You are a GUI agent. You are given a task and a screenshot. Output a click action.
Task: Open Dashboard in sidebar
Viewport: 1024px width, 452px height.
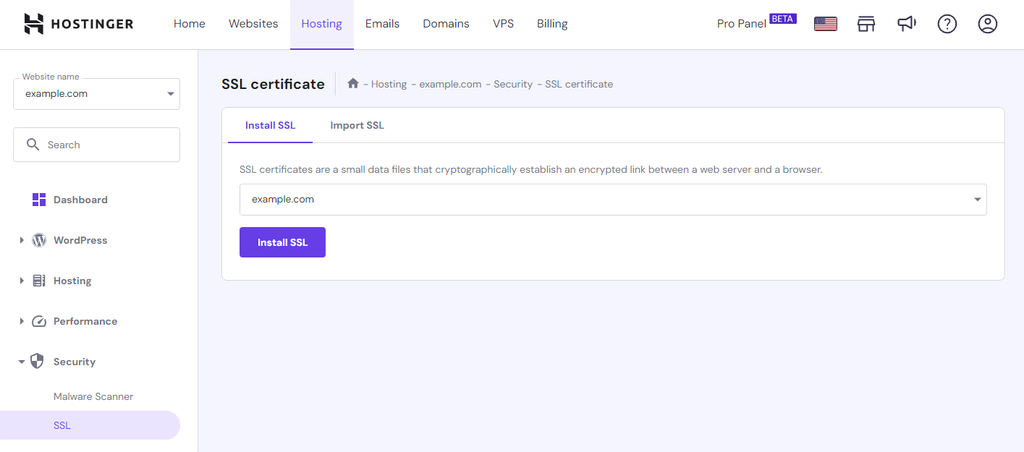click(80, 200)
